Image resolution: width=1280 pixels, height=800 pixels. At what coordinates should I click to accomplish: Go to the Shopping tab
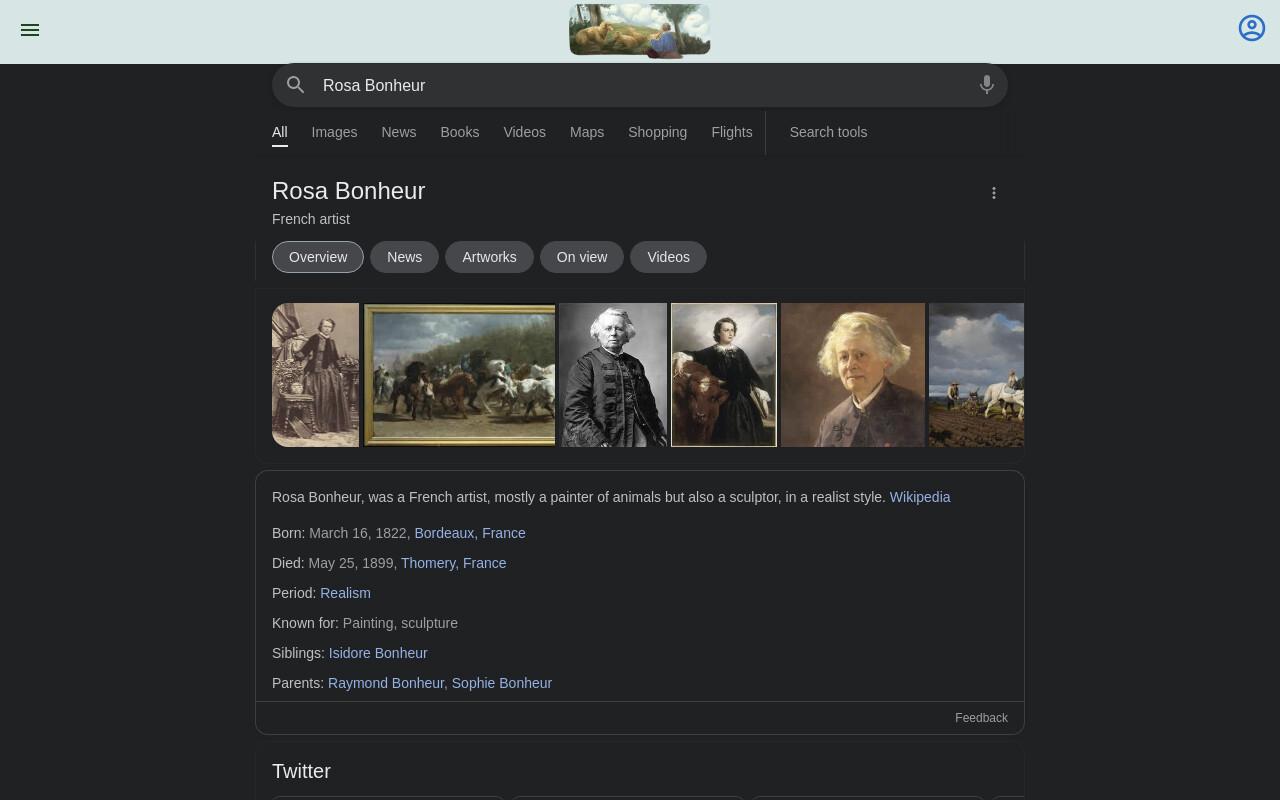657,132
